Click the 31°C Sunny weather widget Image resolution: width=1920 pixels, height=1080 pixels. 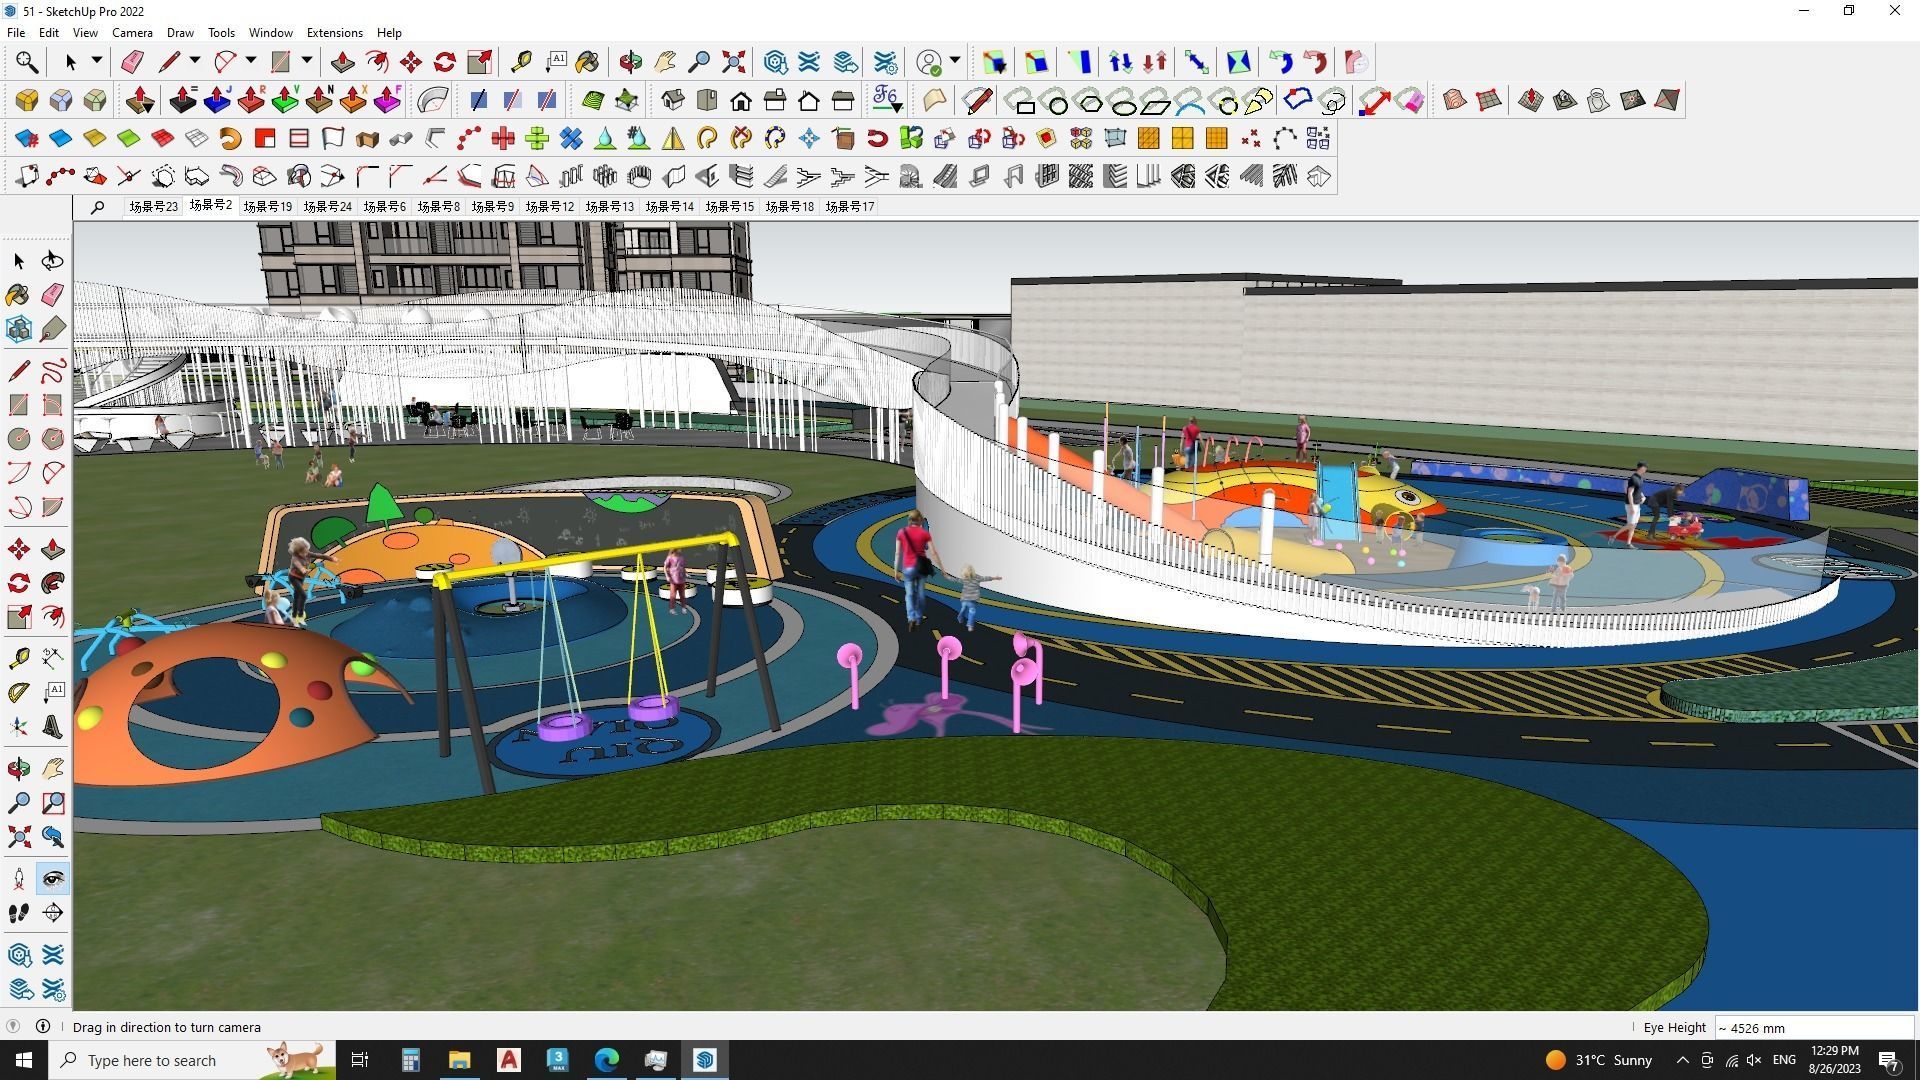coord(1599,1060)
